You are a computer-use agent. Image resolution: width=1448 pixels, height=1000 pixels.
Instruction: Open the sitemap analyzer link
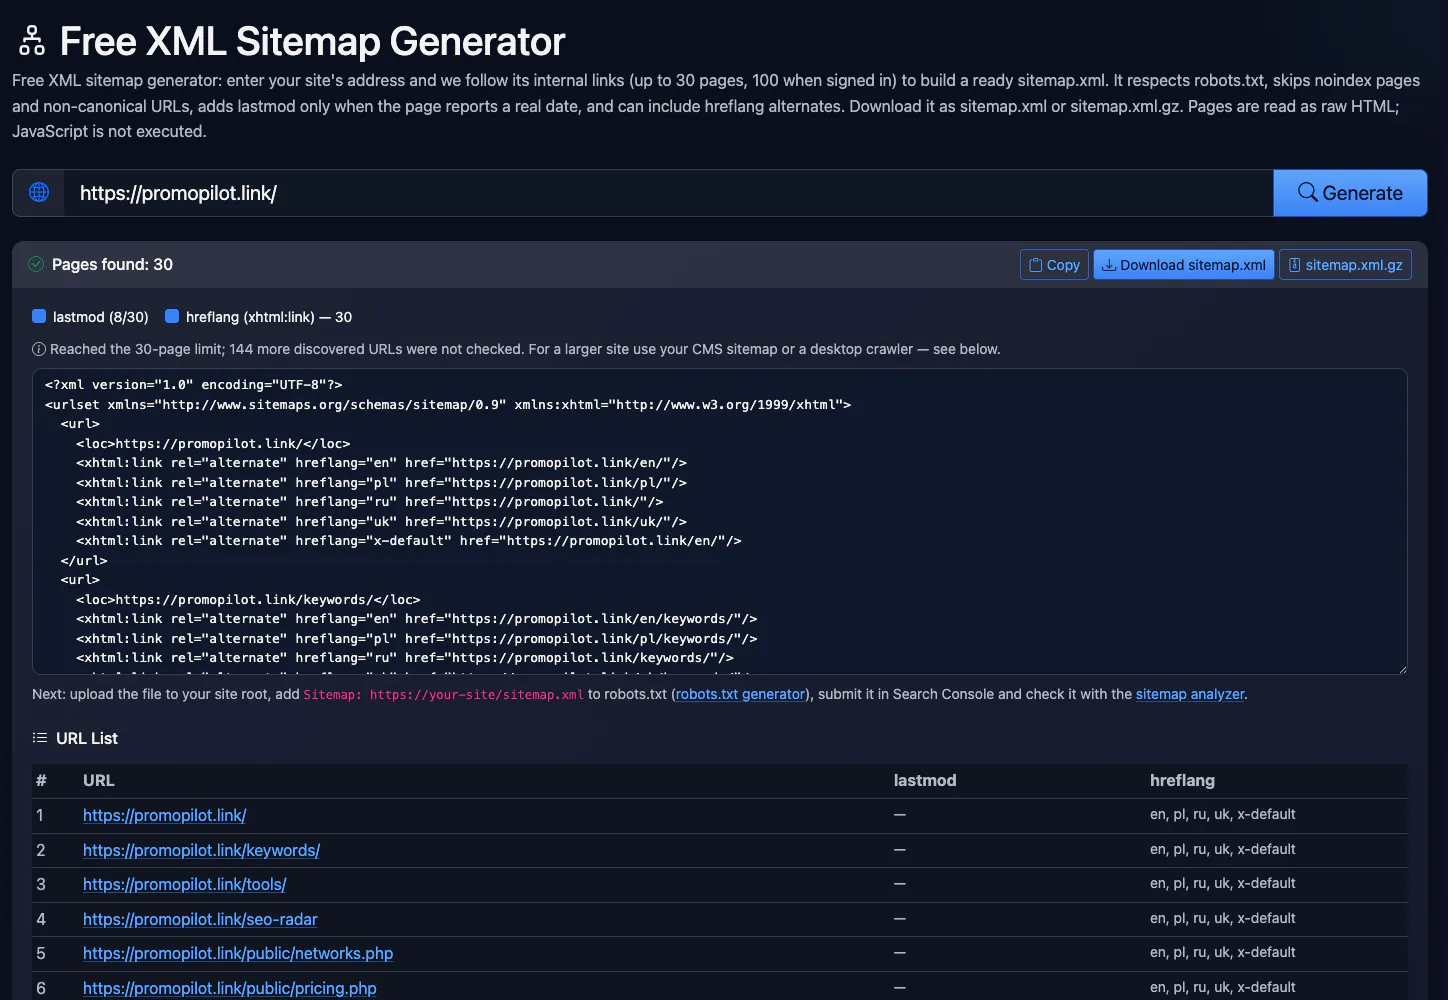1190,694
